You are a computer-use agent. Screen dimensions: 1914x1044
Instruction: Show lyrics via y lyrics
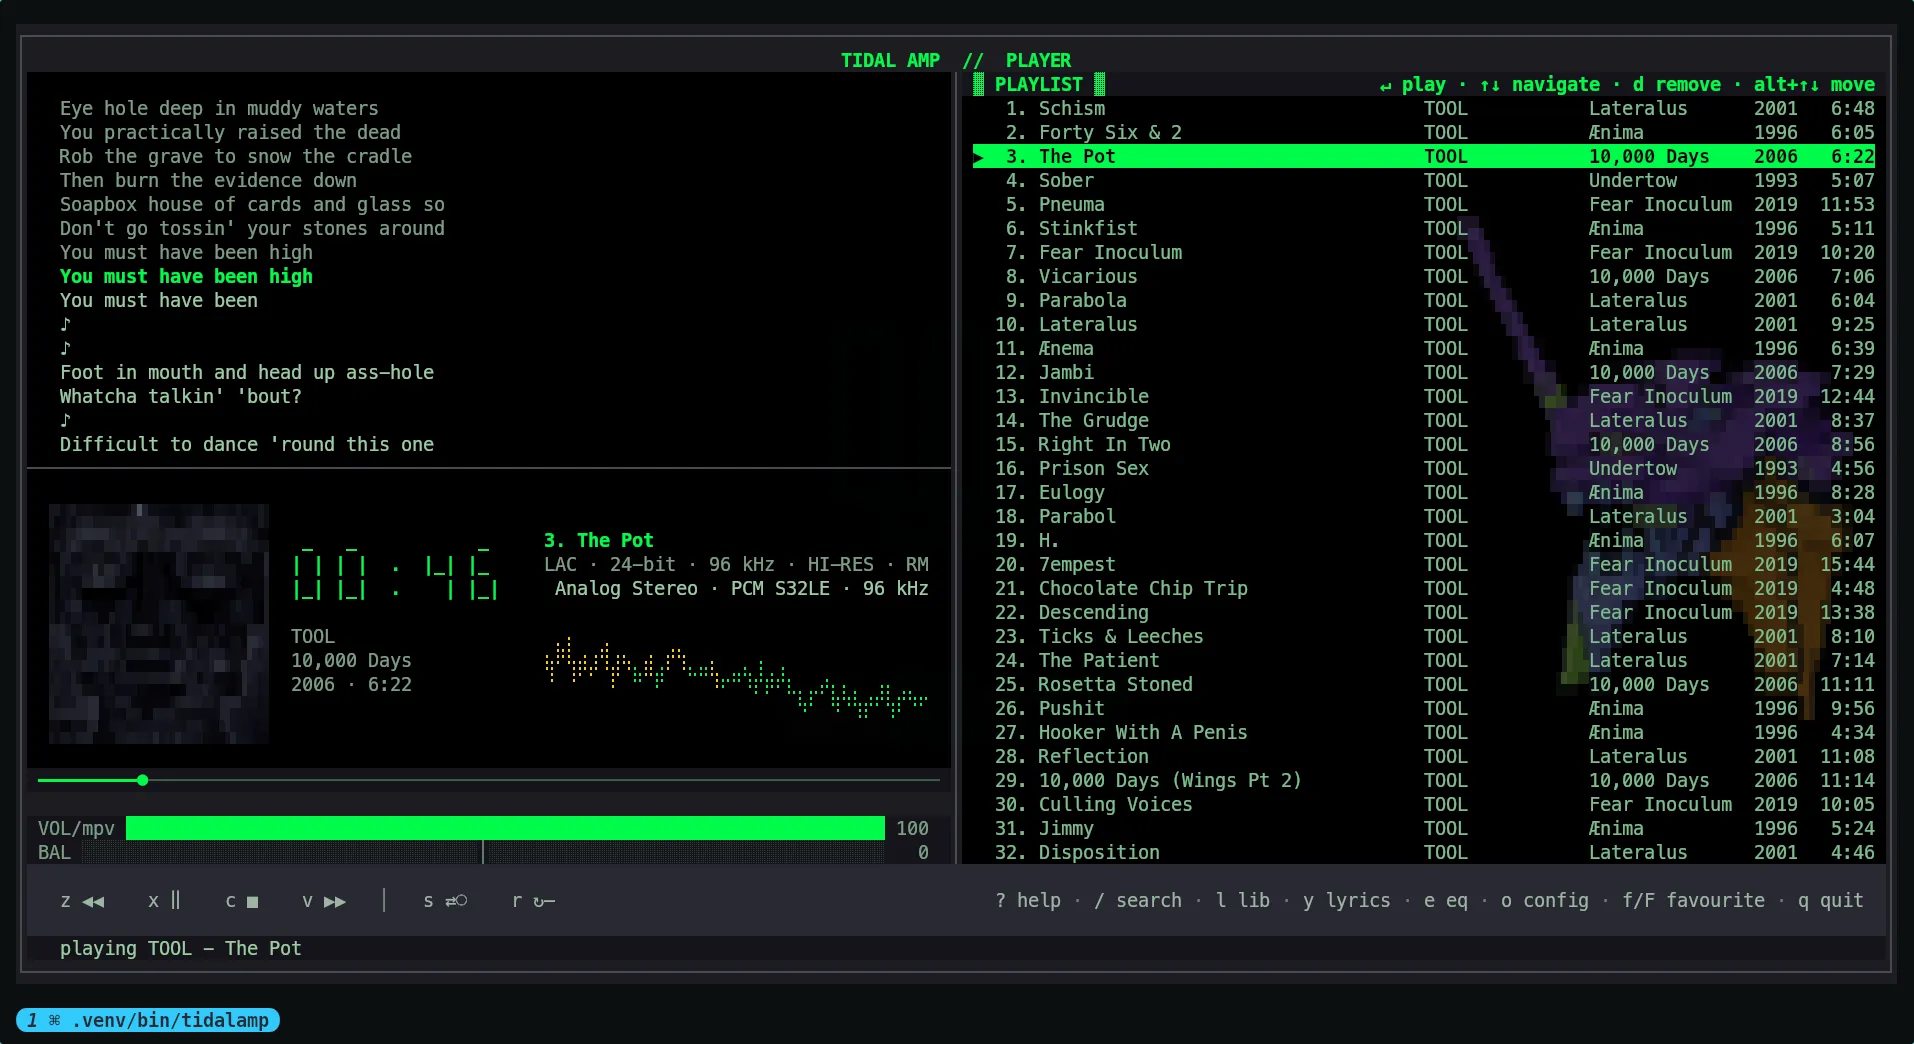[x=1346, y=901]
